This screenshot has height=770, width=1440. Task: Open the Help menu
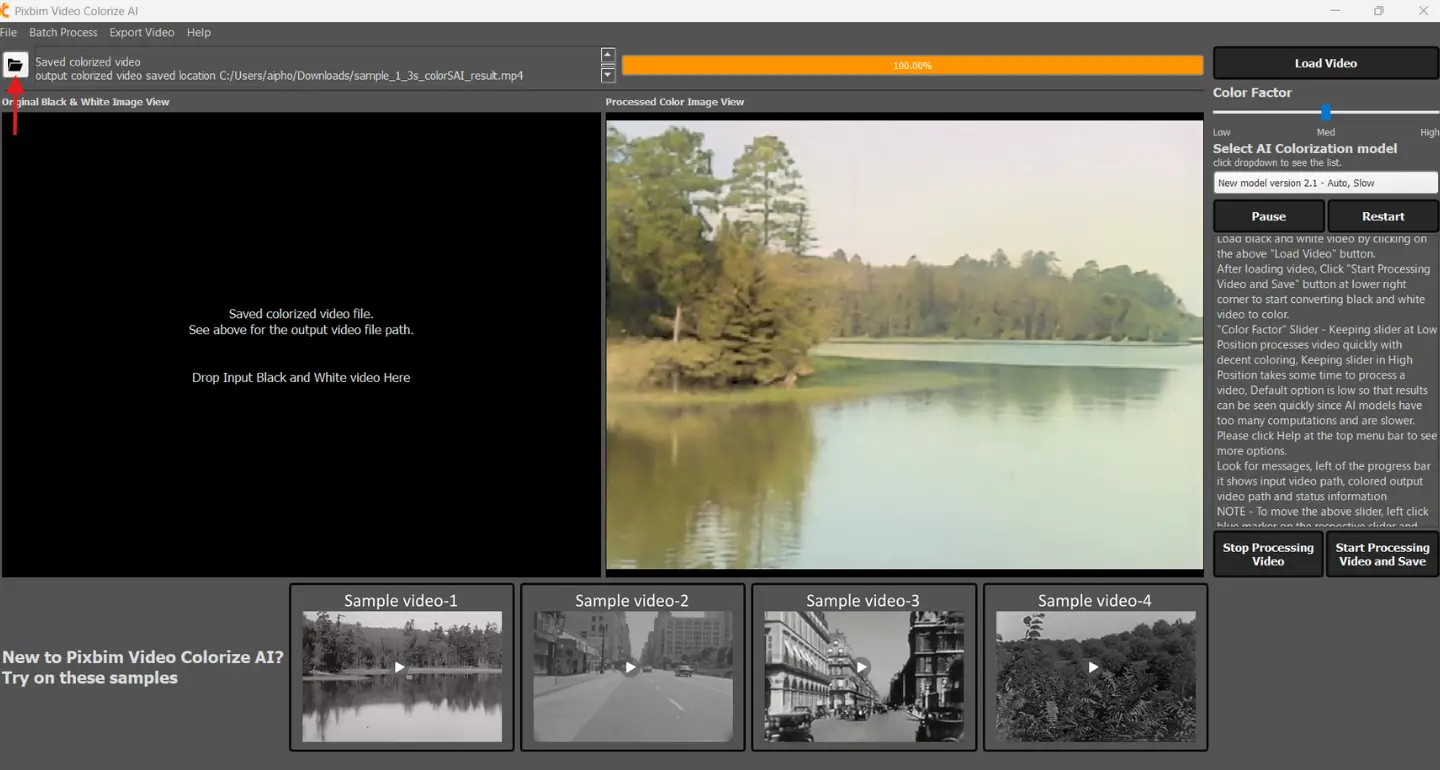tap(199, 33)
